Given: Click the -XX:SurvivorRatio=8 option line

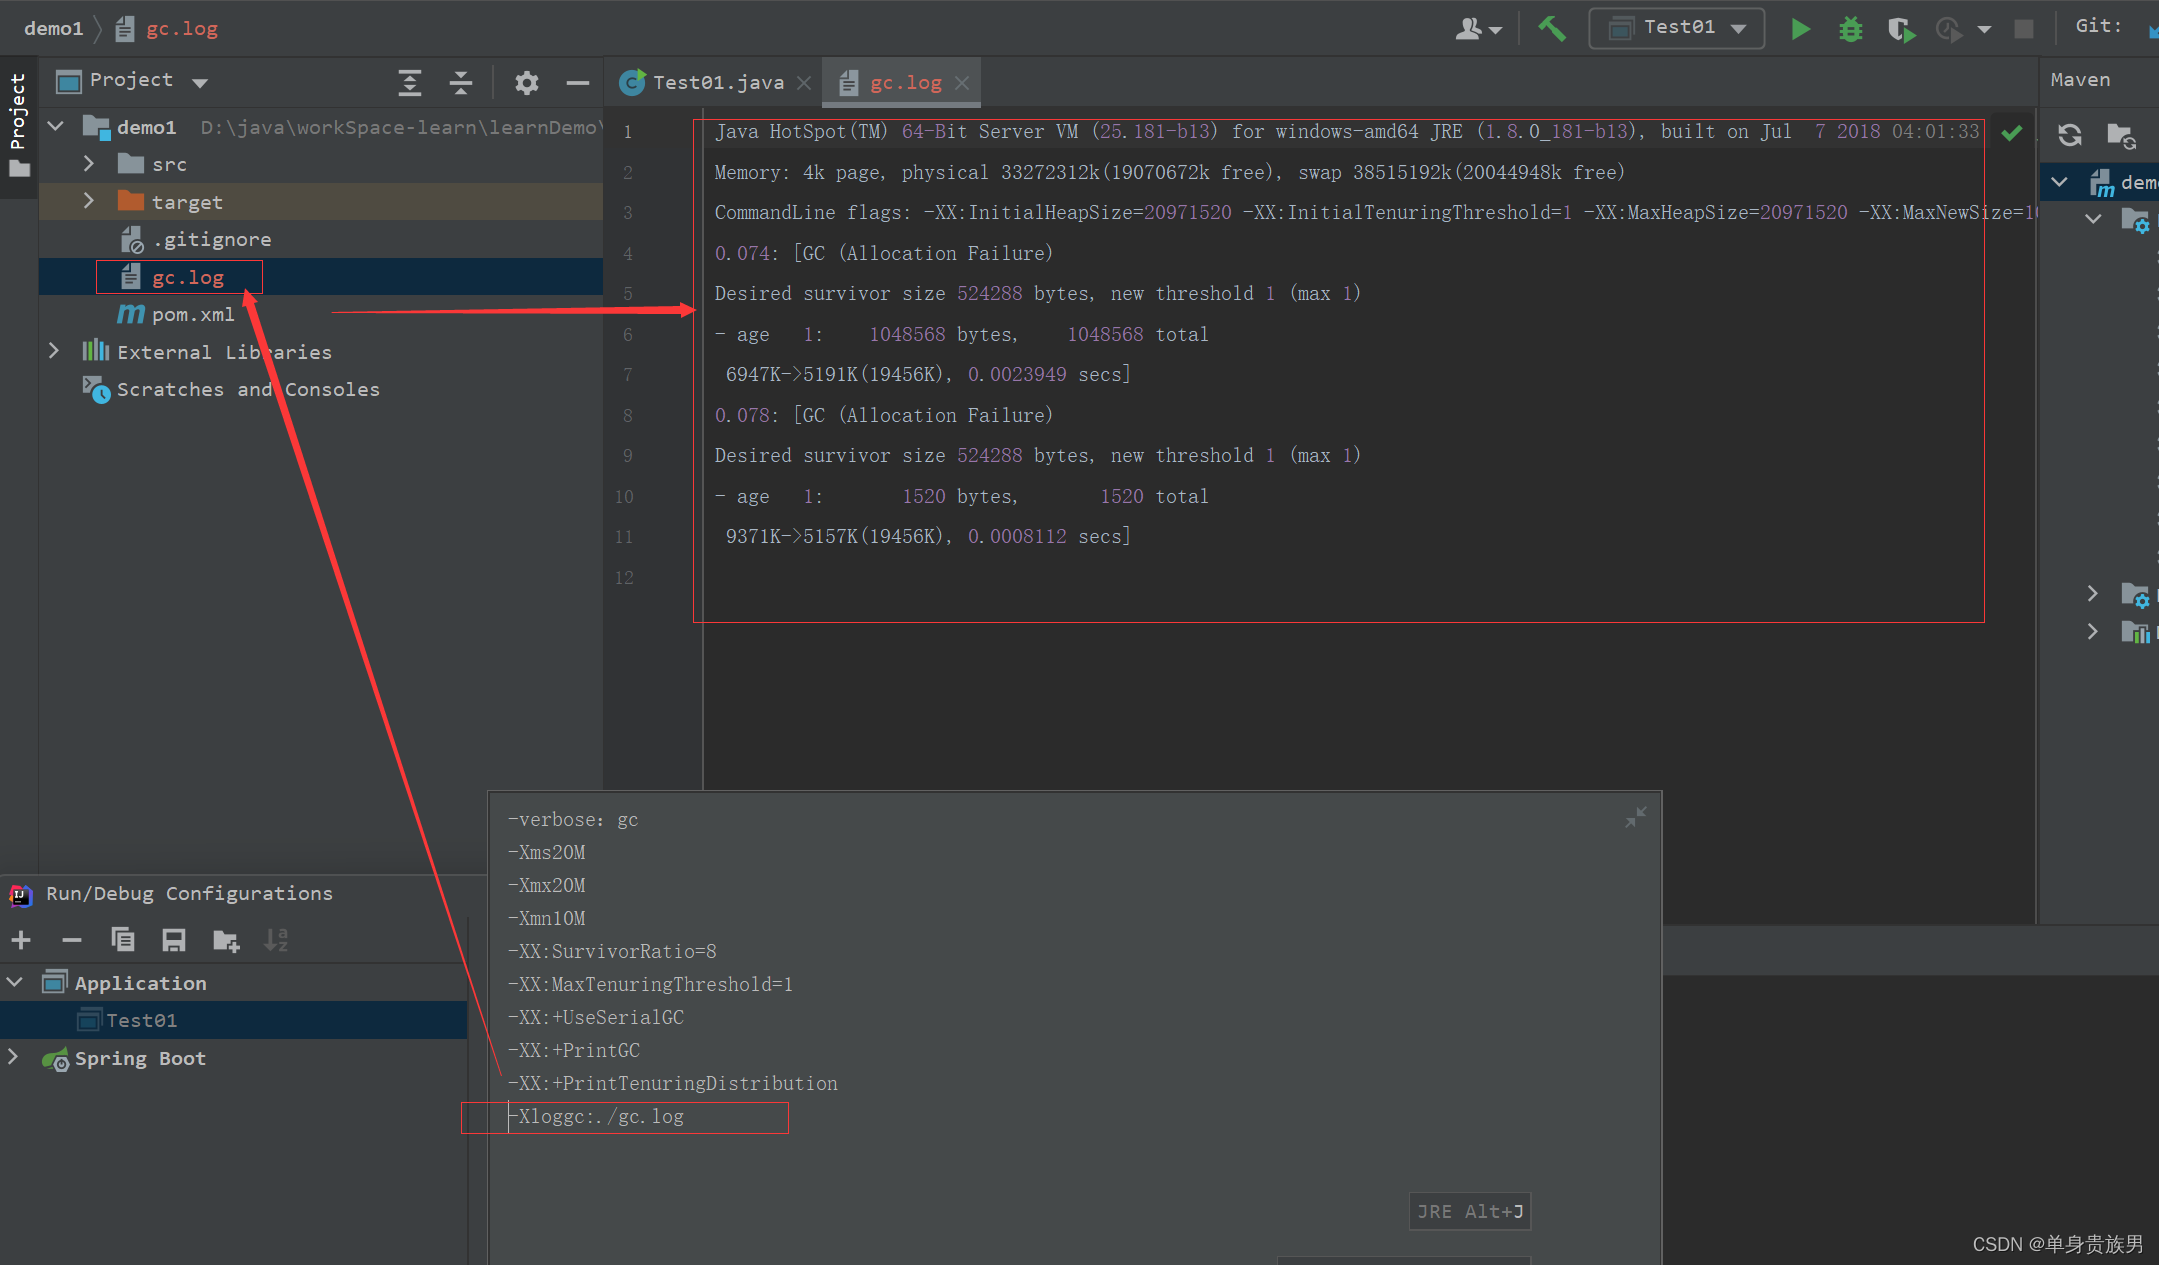Looking at the screenshot, I should click(612, 951).
